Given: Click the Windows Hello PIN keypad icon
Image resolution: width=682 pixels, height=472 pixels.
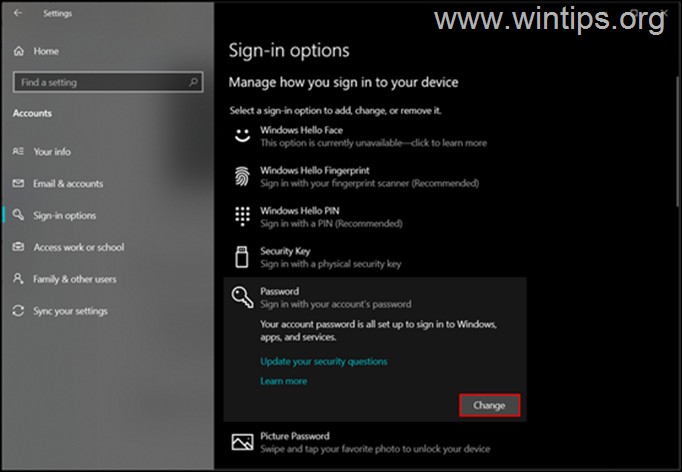Looking at the screenshot, I should 242,217.
